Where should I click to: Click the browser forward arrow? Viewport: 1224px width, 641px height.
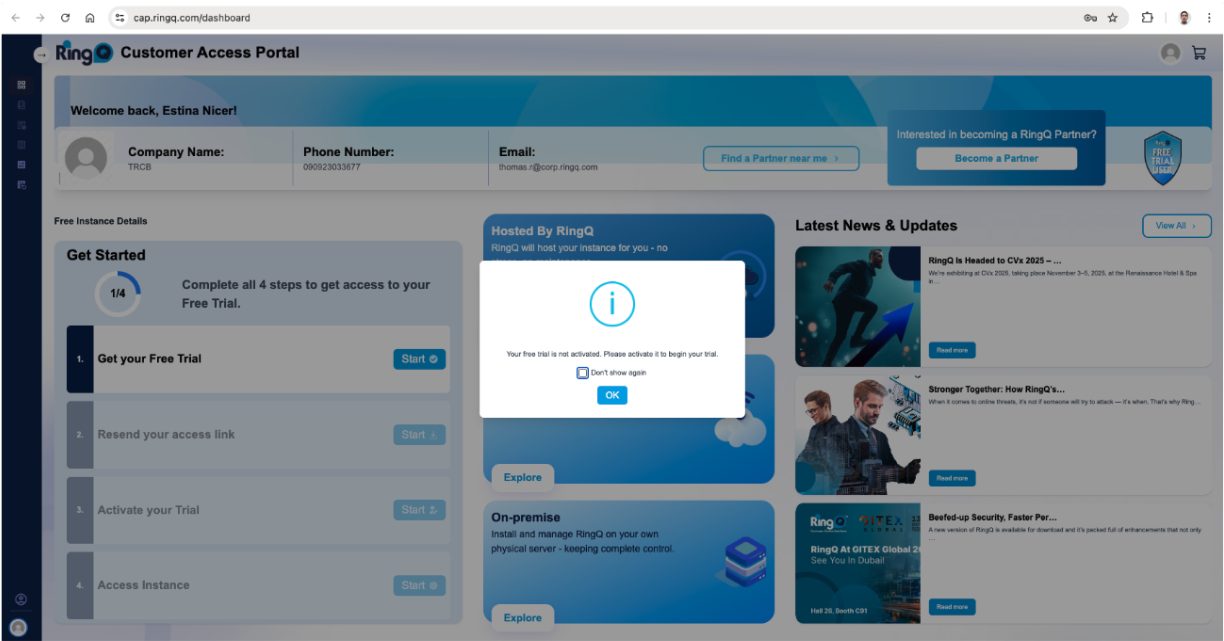[39, 18]
